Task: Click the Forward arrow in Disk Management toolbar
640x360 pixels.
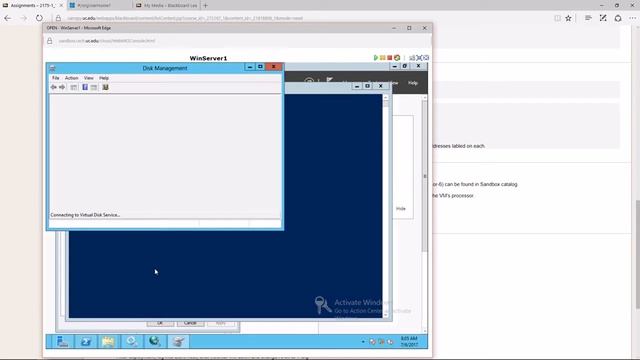Action: [x=62, y=87]
